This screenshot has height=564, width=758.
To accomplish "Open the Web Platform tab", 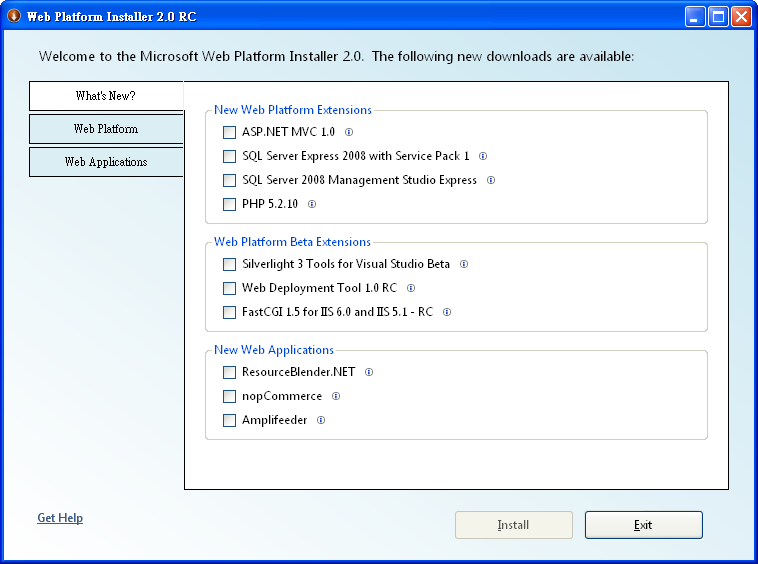I will pos(106,129).
